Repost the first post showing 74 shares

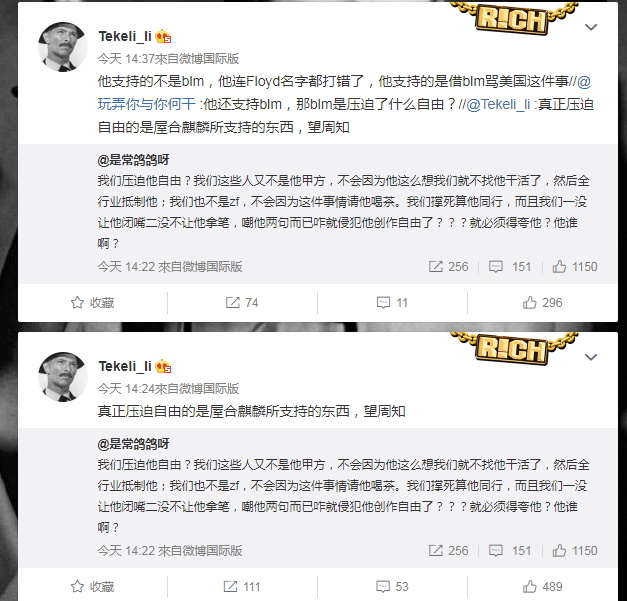click(x=242, y=303)
